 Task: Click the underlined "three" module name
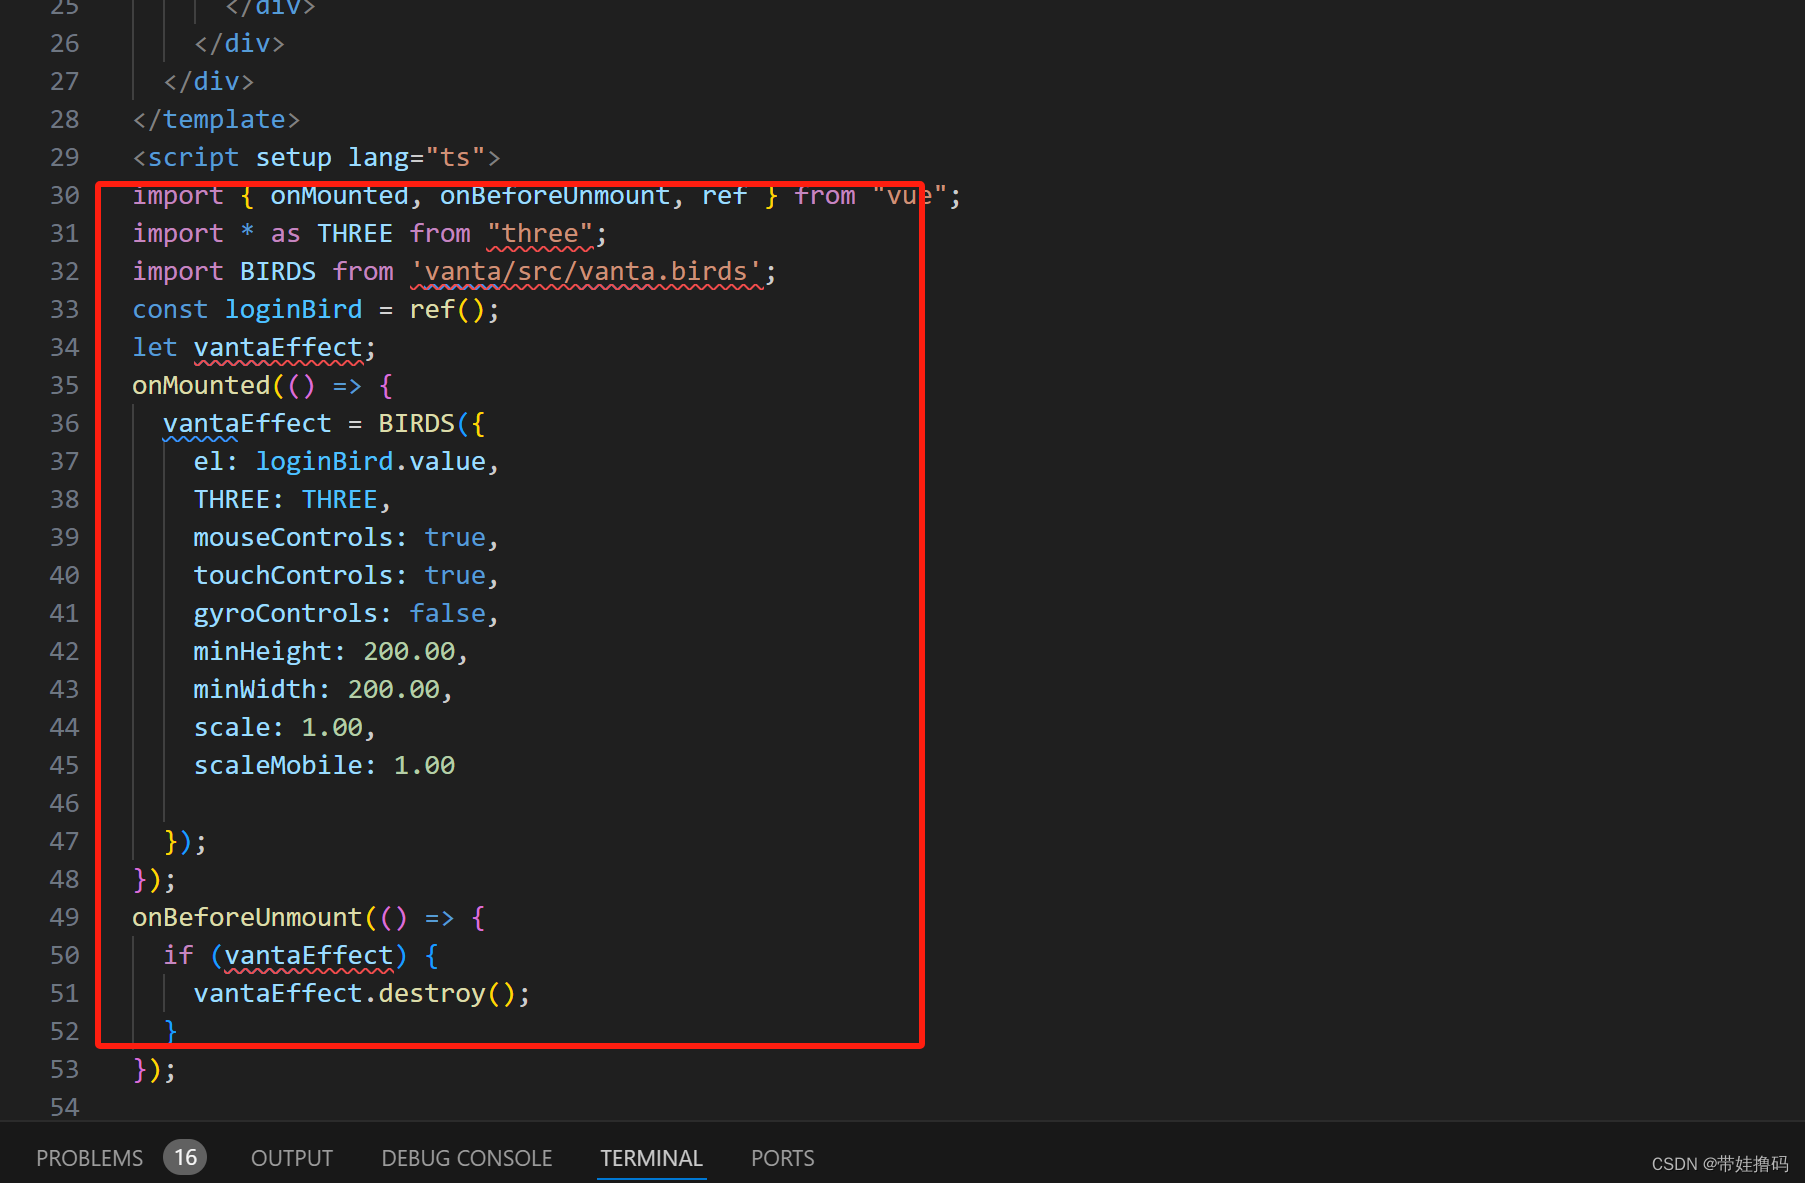click(x=539, y=233)
